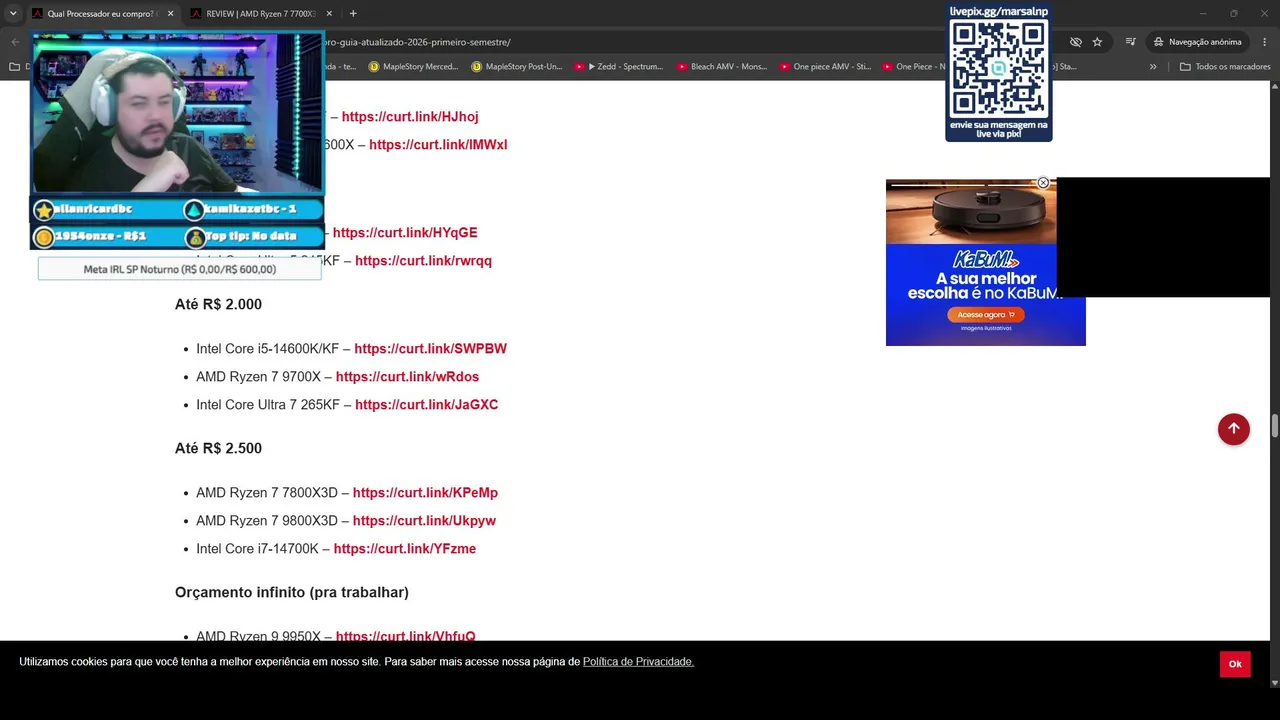The image size is (1280, 720).
Task: Click the star icon beside allanricardbc
Action: tap(44, 210)
